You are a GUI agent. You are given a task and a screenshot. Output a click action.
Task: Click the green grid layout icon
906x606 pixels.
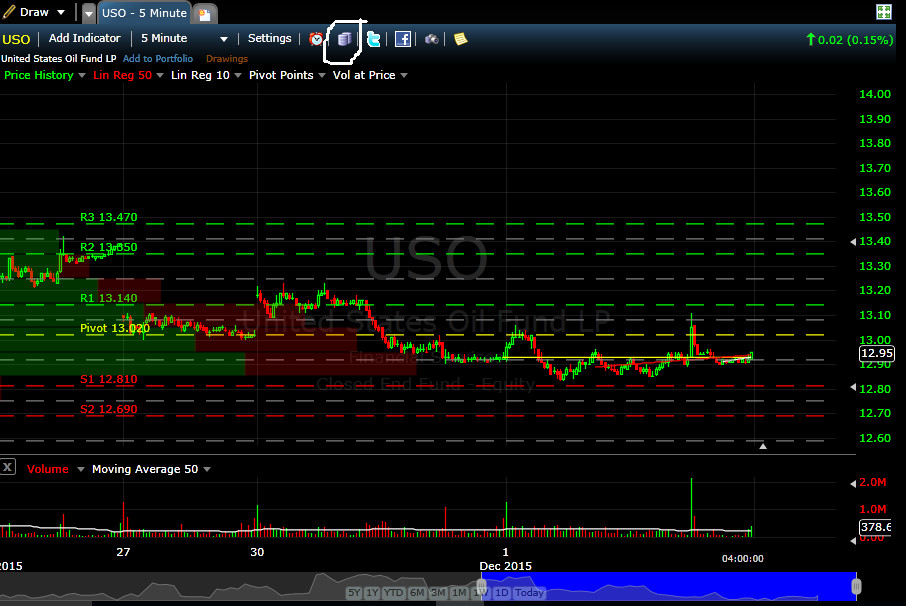point(883,12)
